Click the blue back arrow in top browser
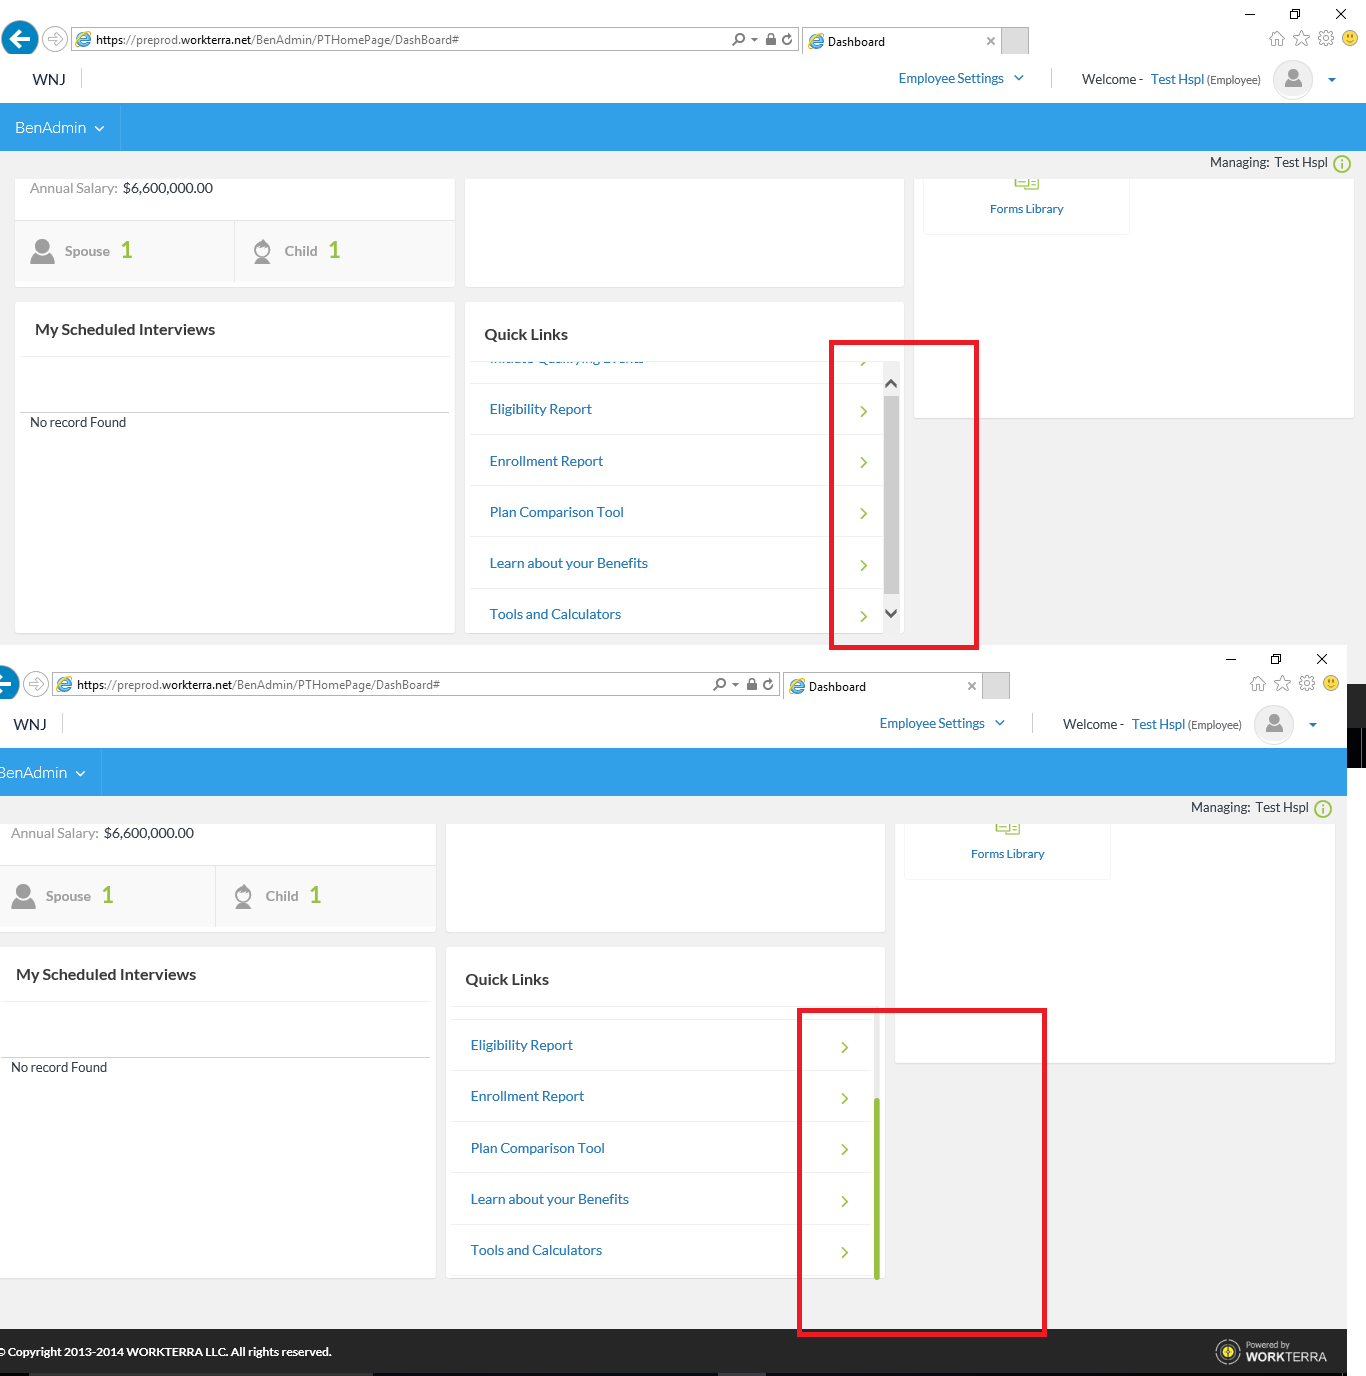1366x1376 pixels. coord(19,39)
